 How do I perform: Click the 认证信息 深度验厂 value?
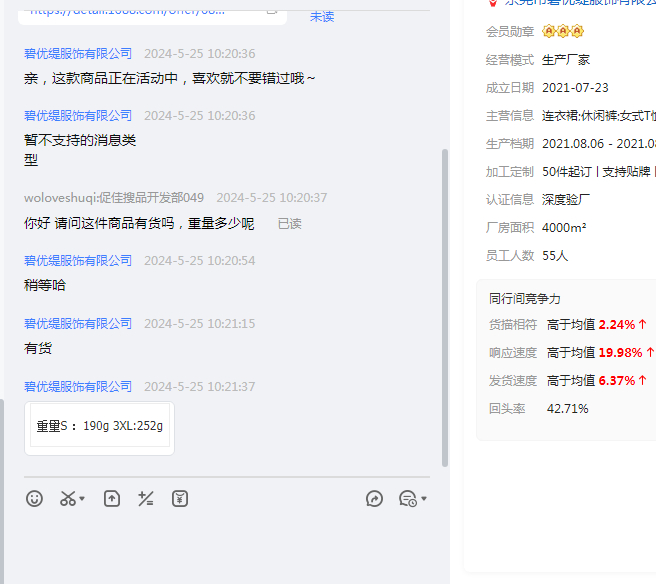click(566, 200)
